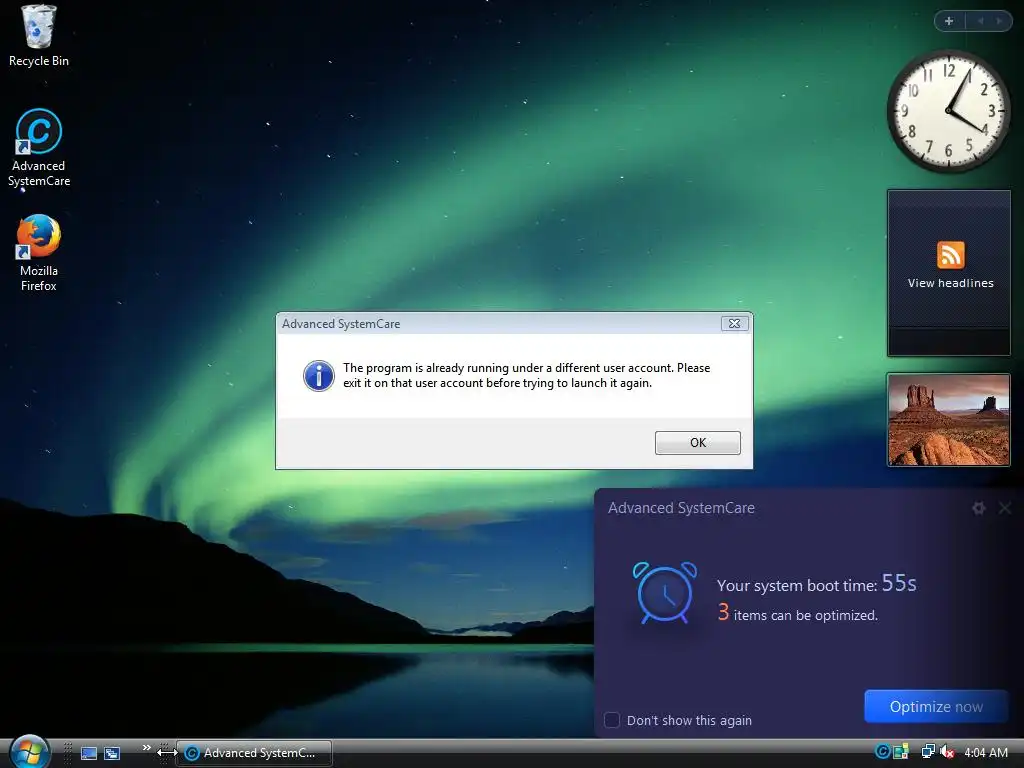1024x768 pixels.
Task: Click Show desktop in Quick Launch
Action: (x=89, y=753)
